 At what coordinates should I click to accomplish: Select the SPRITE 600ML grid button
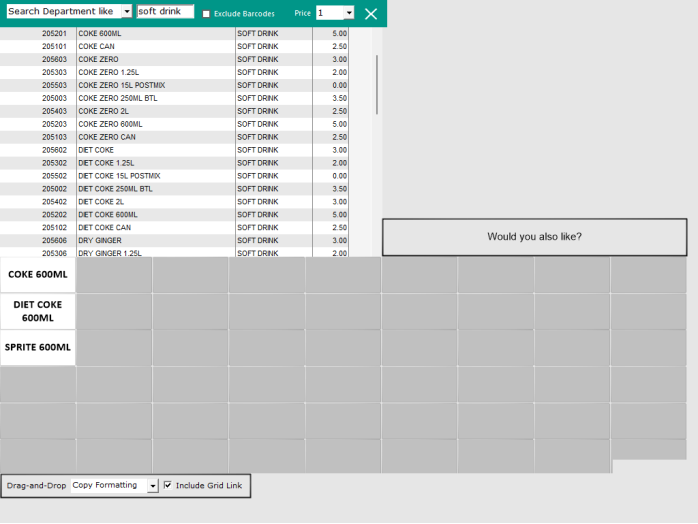pos(38,347)
